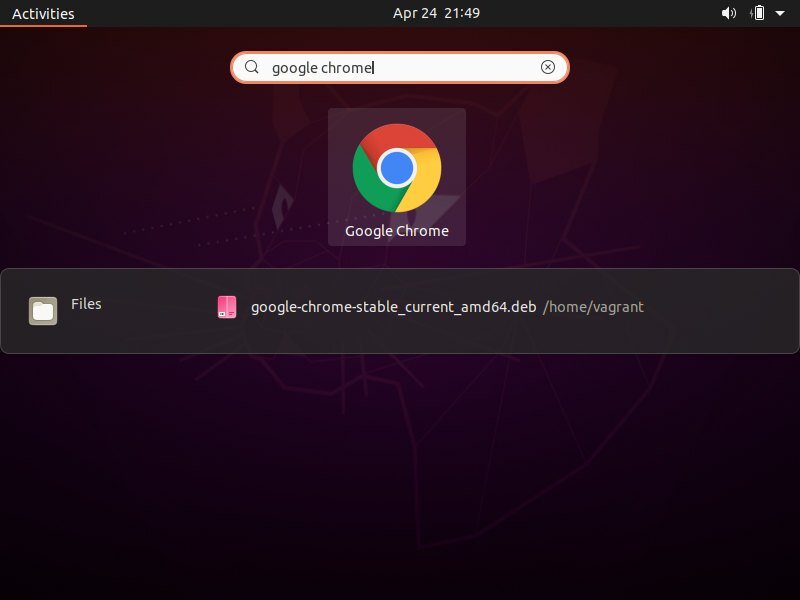Click the package icon beside the deb file
The width and height of the screenshot is (800, 600).
[227, 307]
